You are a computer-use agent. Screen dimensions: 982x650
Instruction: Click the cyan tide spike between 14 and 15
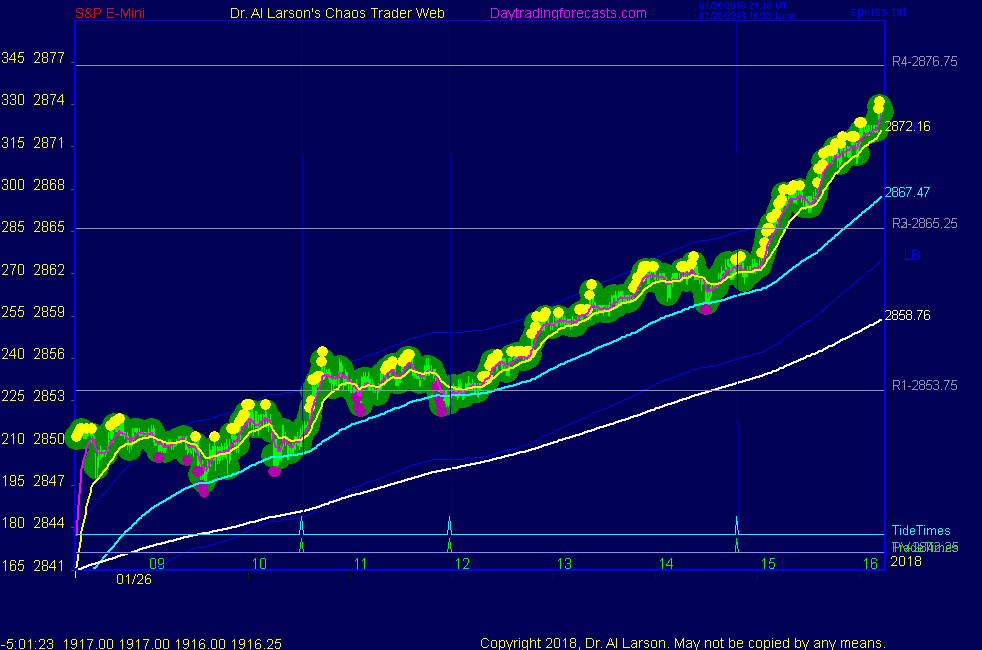tap(736, 525)
